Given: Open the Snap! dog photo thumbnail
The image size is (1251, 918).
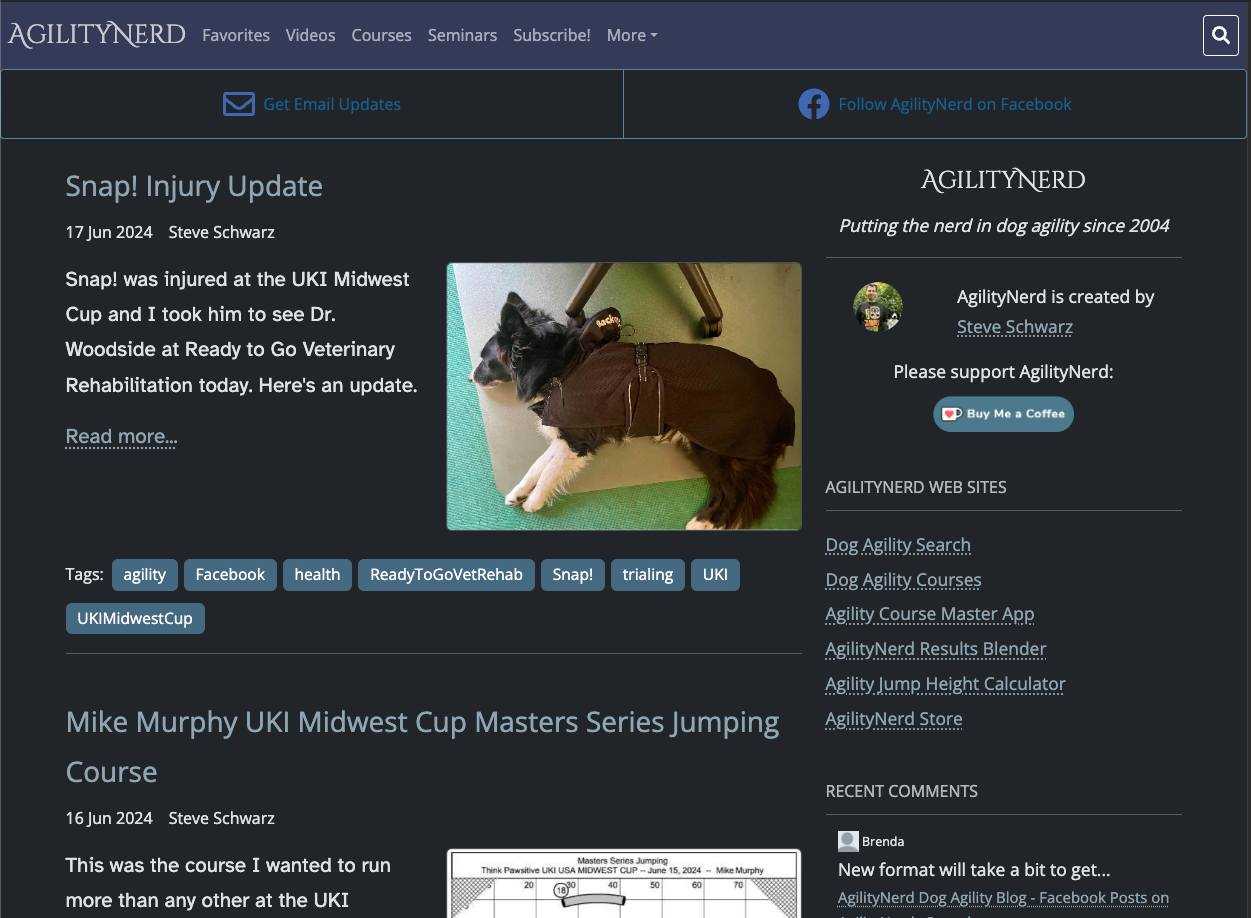Looking at the screenshot, I should coord(623,396).
